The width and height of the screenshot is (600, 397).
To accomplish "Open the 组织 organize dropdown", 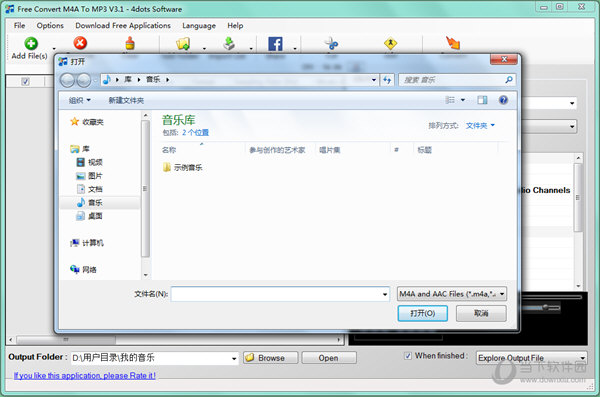I will [80, 100].
